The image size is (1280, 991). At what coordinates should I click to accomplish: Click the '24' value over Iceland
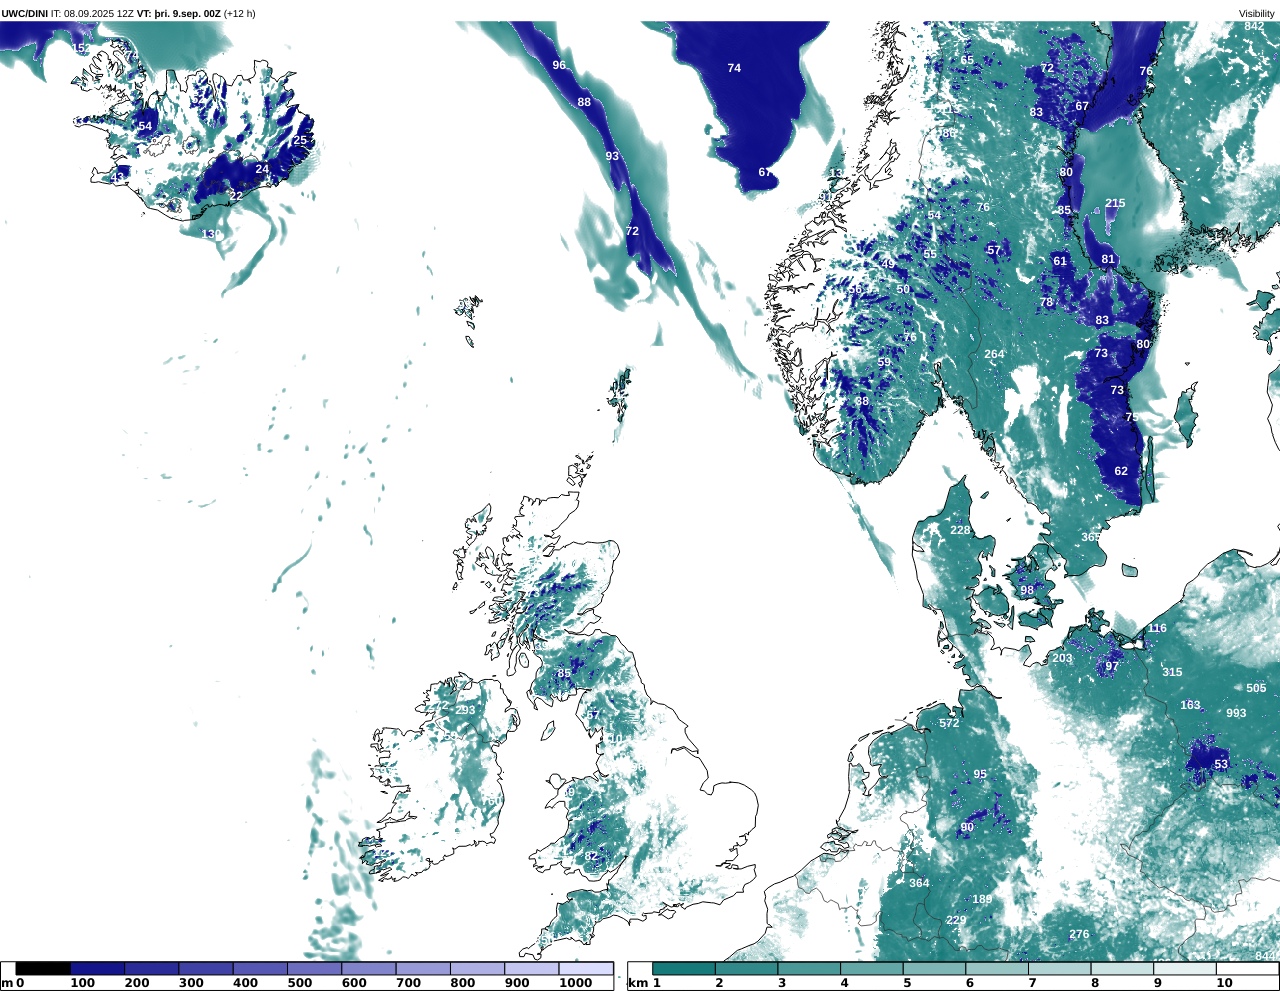(x=262, y=169)
